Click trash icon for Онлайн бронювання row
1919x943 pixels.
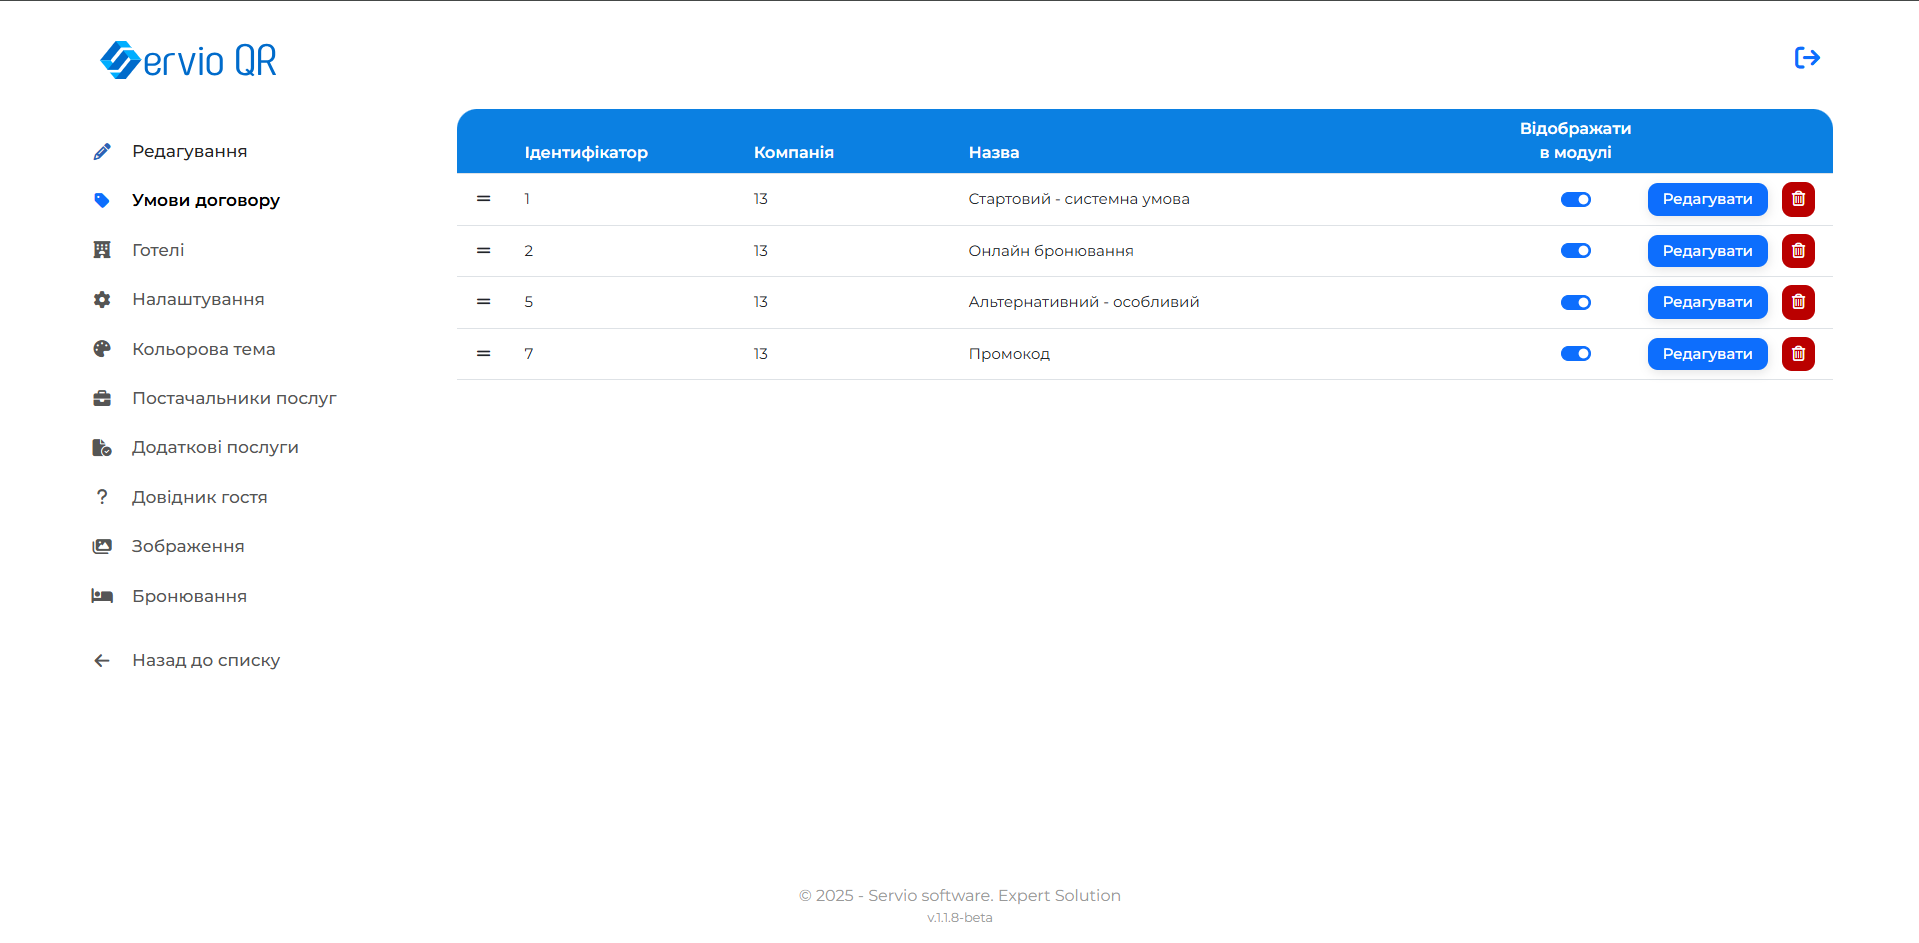[1797, 251]
